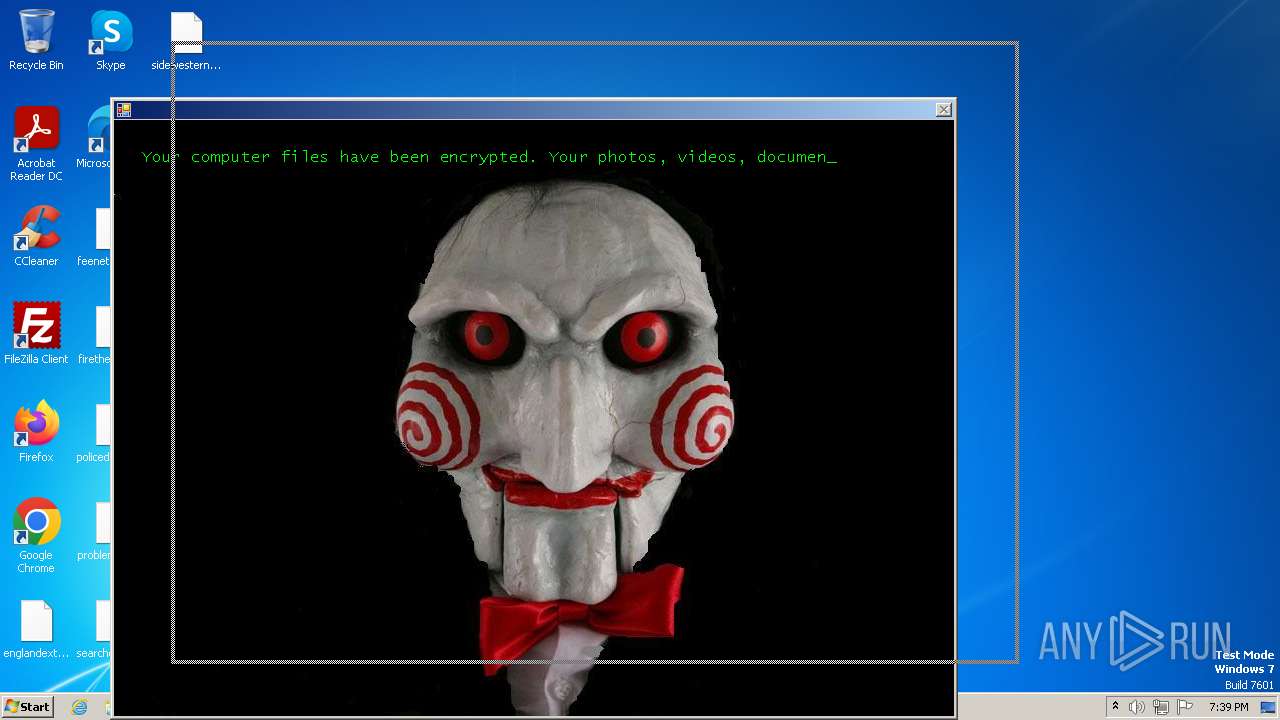The width and height of the screenshot is (1280, 720).
Task: Click the 7:39 PM clock
Action: 1228,707
